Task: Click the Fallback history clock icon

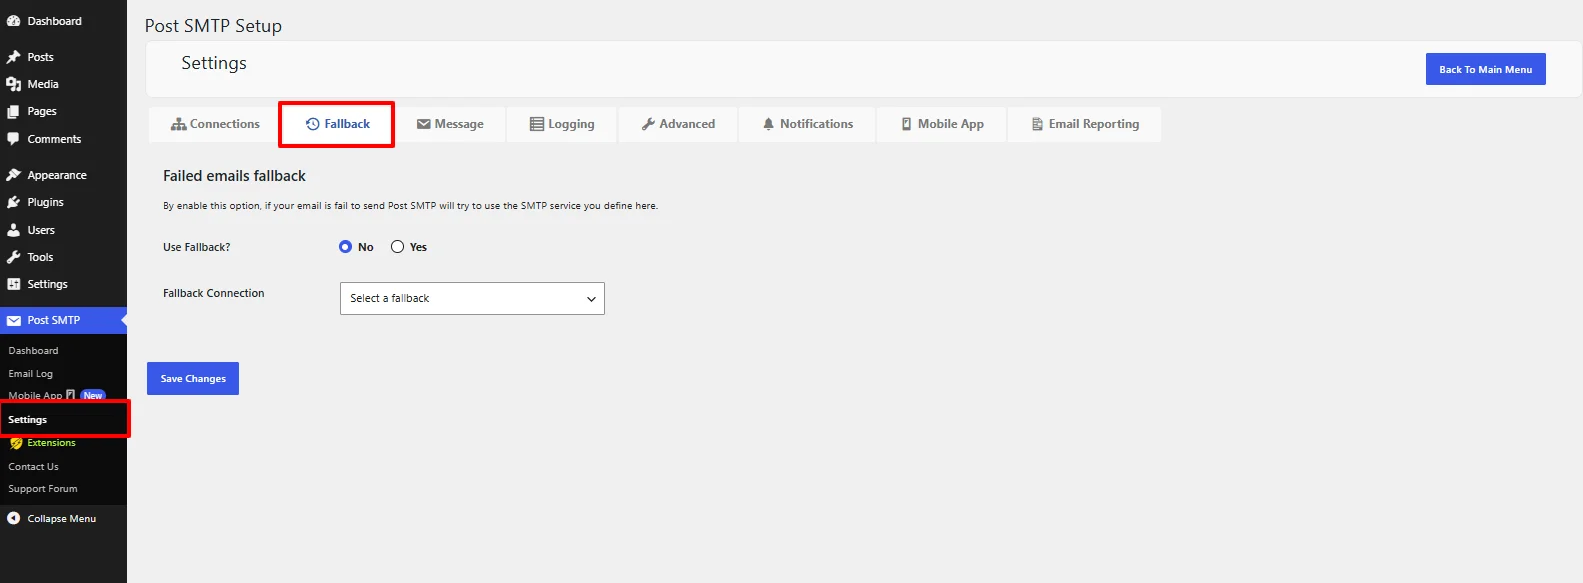Action: (313, 124)
